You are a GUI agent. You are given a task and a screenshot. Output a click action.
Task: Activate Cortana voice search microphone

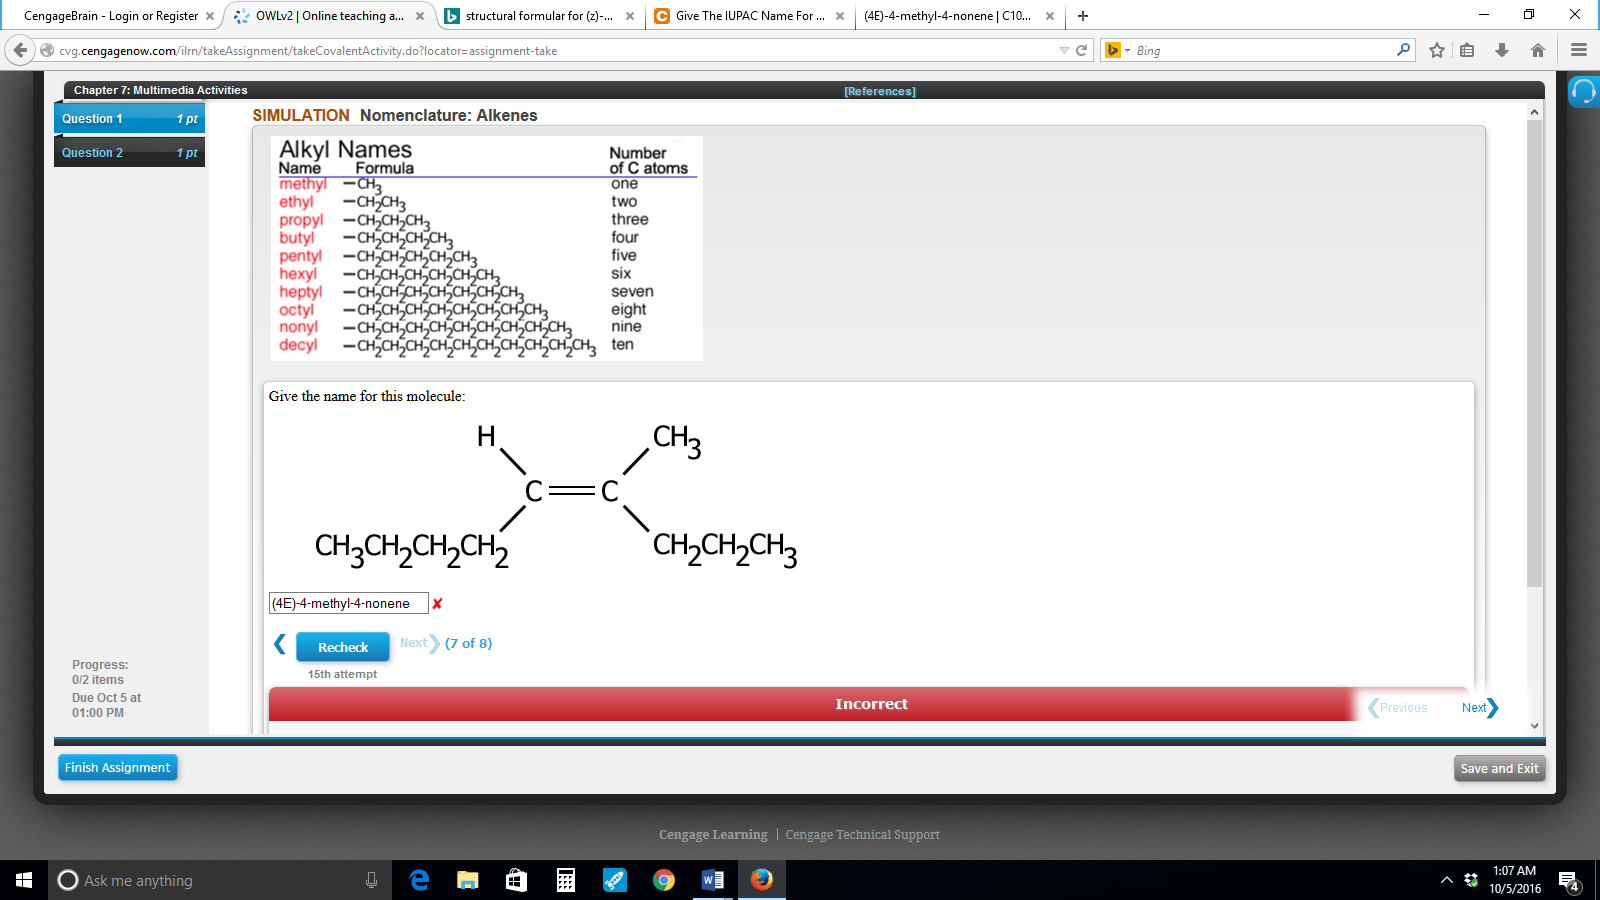pos(371,881)
